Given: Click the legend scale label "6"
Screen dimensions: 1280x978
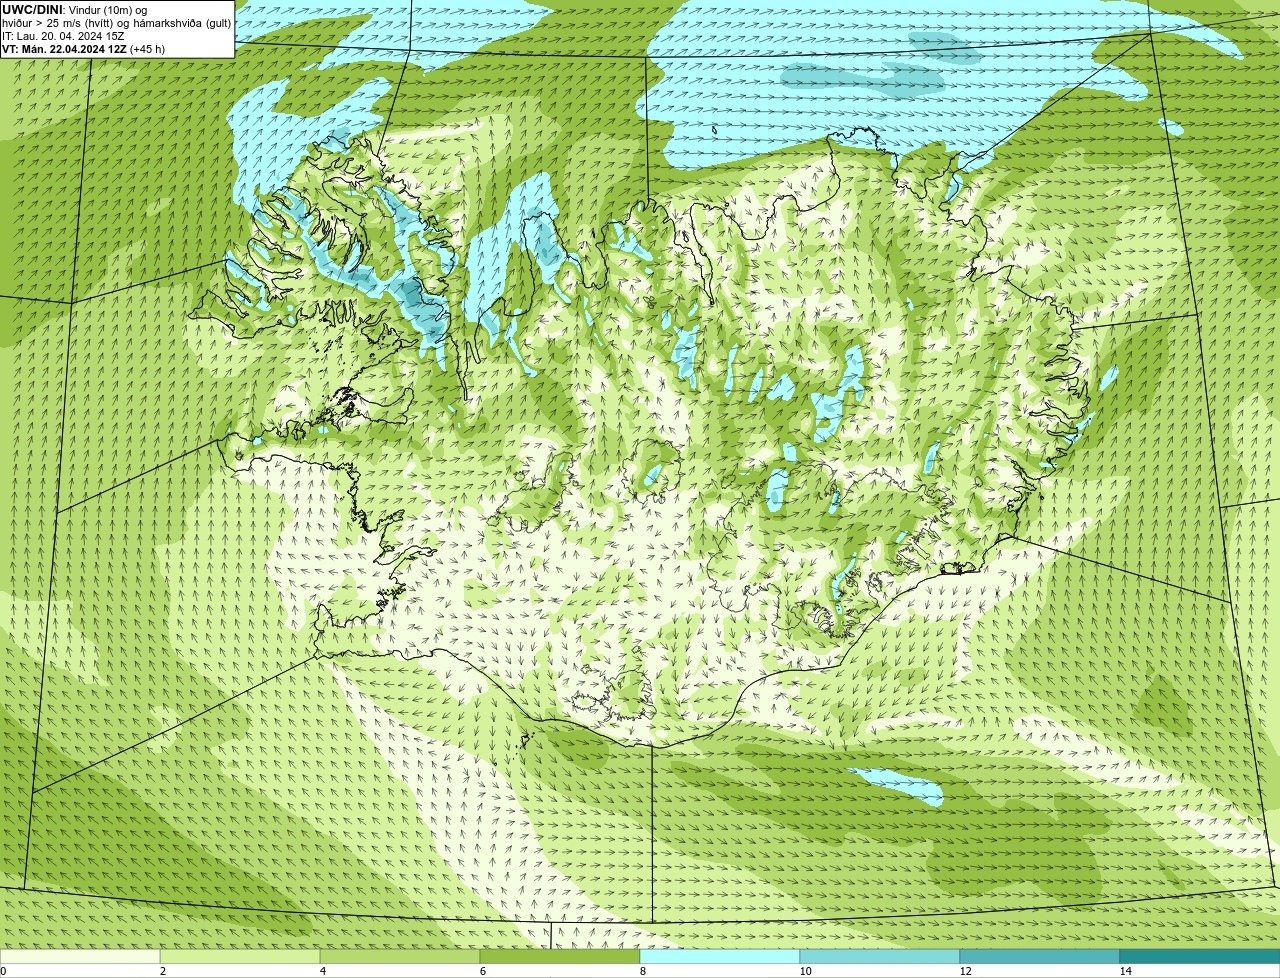Looking at the screenshot, I should [x=482, y=971].
